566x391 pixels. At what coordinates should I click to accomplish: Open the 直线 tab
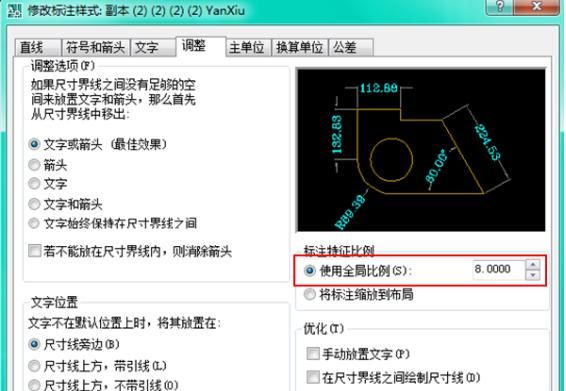click(x=38, y=47)
